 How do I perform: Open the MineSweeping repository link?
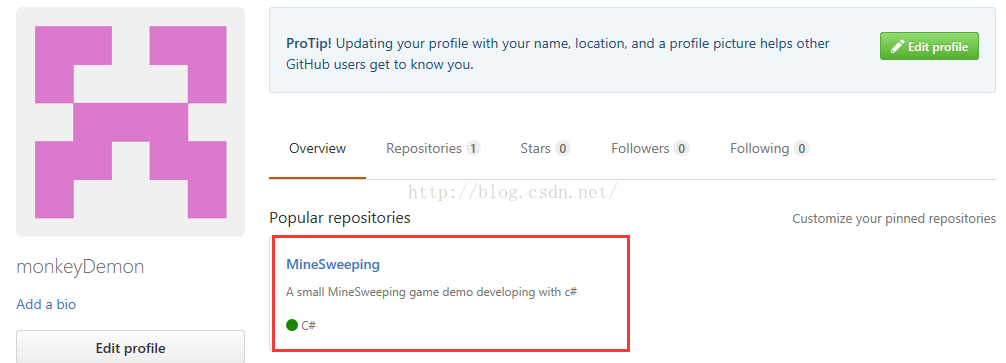tap(333, 264)
